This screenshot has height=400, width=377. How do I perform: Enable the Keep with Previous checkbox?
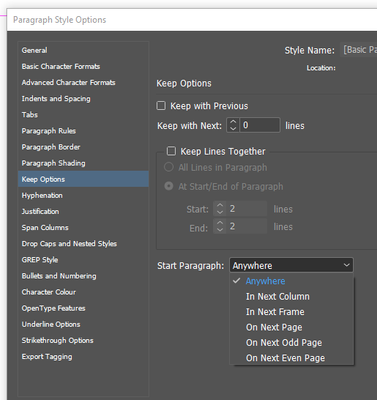161,106
